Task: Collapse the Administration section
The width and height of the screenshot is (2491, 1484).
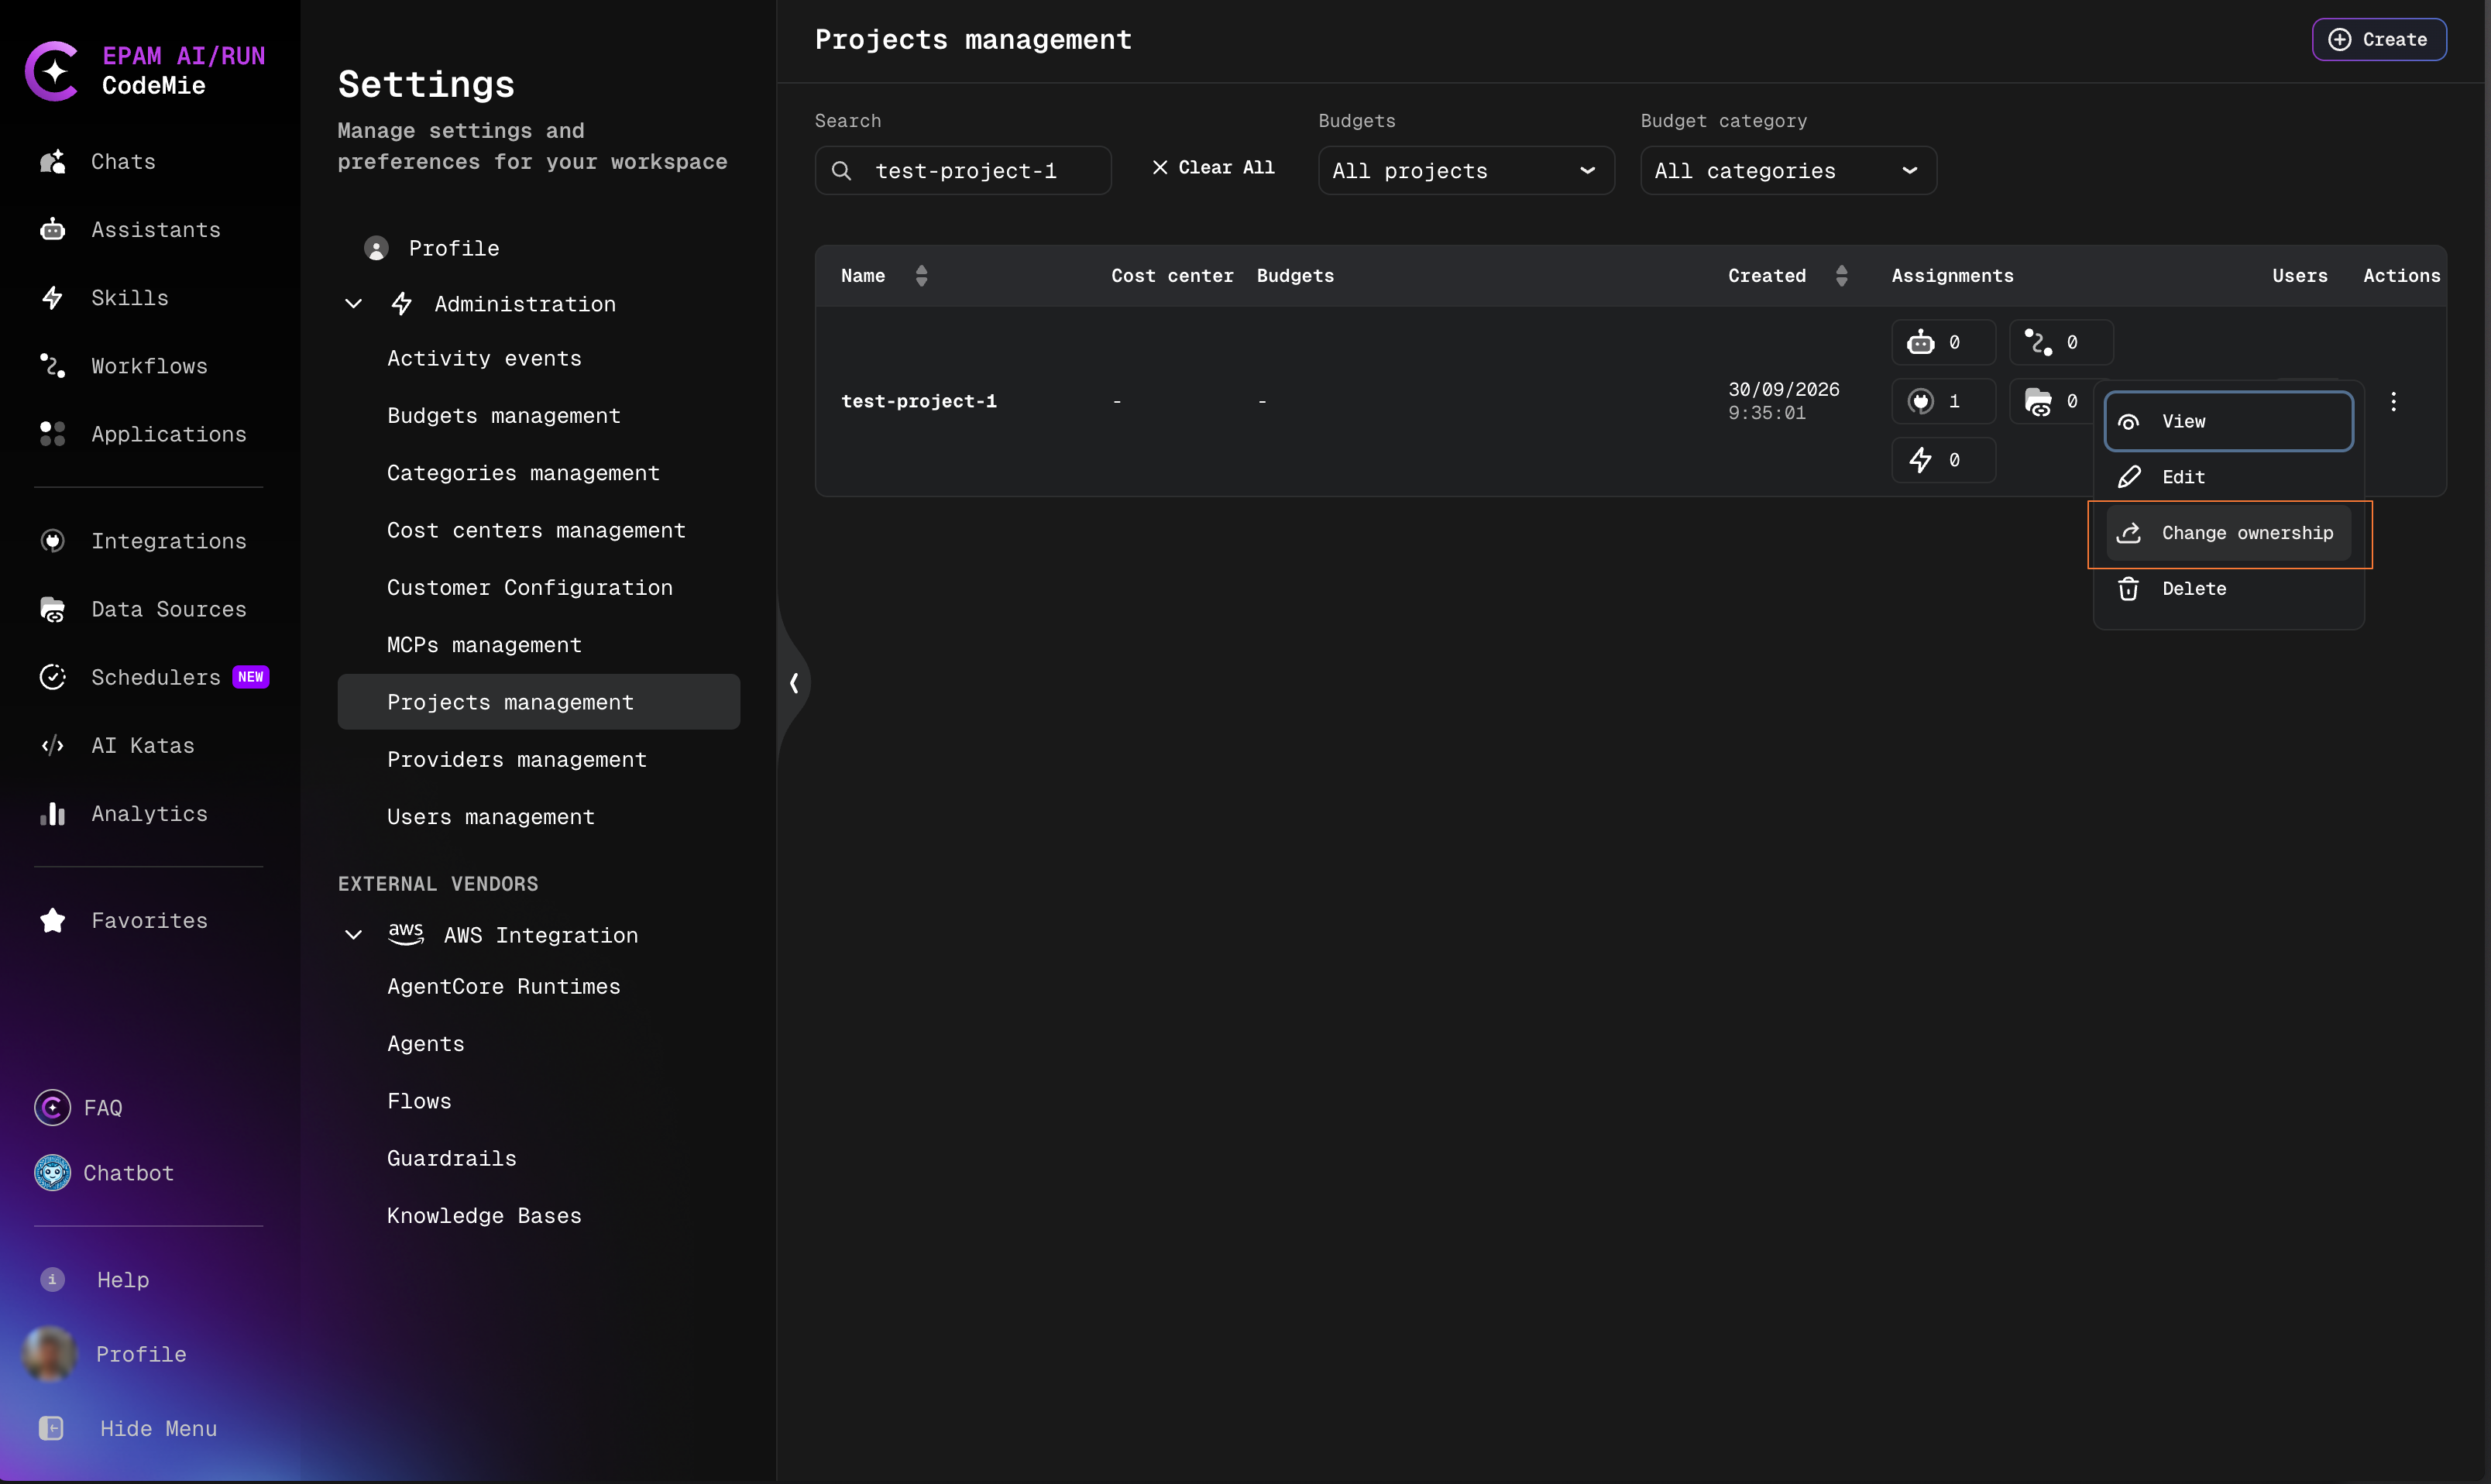Action: 353,304
